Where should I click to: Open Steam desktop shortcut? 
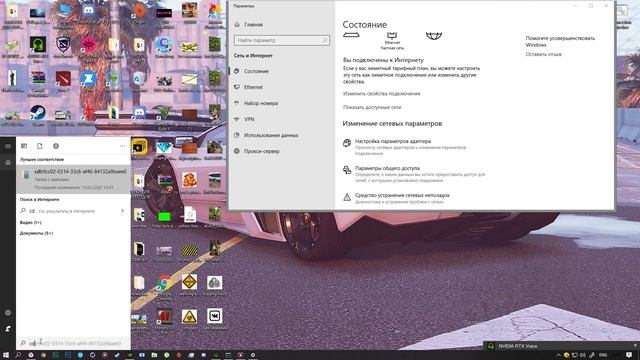pos(38,114)
